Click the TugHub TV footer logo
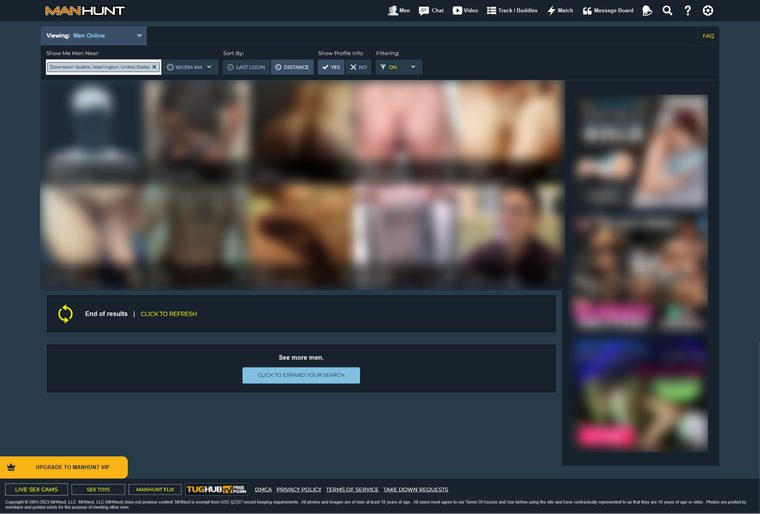 (216, 489)
